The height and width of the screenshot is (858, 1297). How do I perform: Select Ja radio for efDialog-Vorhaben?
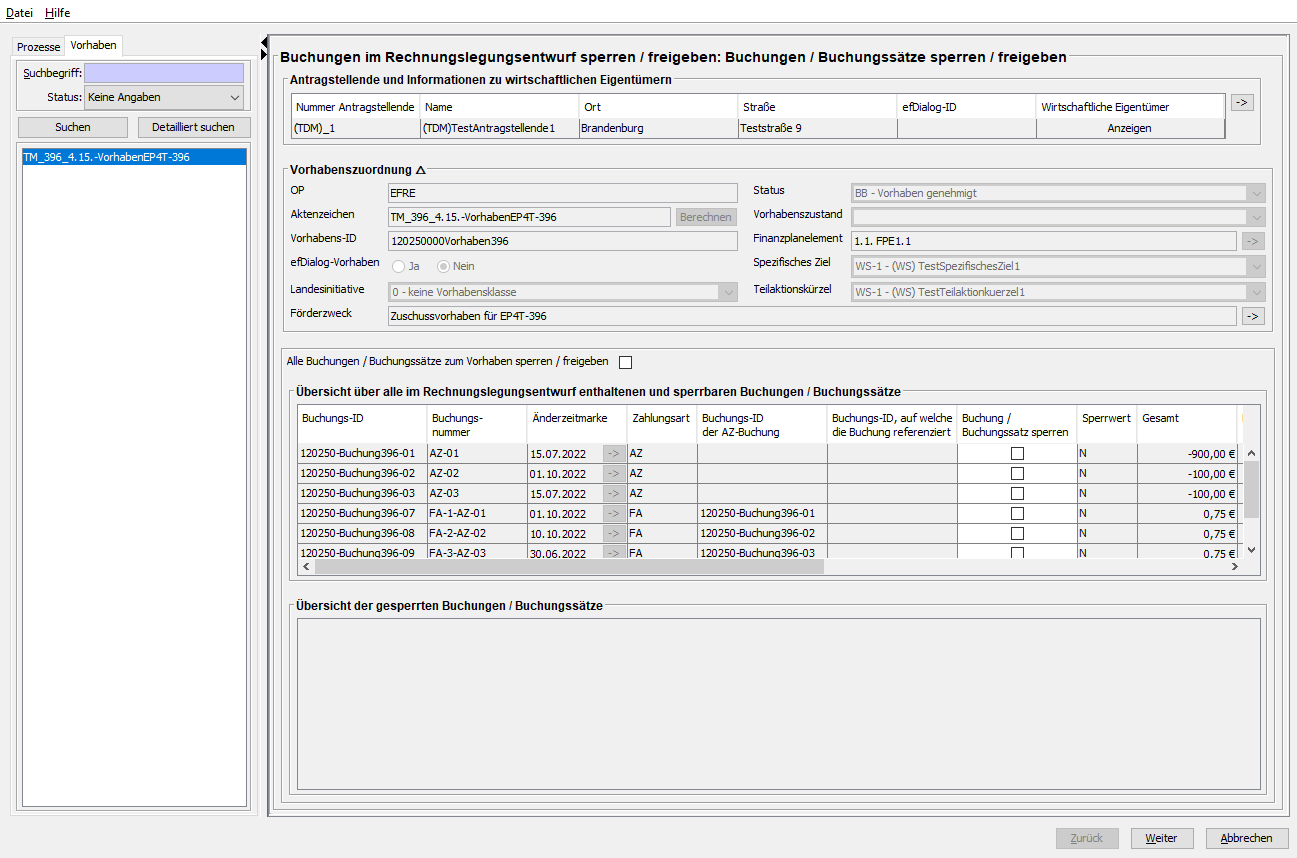399,267
